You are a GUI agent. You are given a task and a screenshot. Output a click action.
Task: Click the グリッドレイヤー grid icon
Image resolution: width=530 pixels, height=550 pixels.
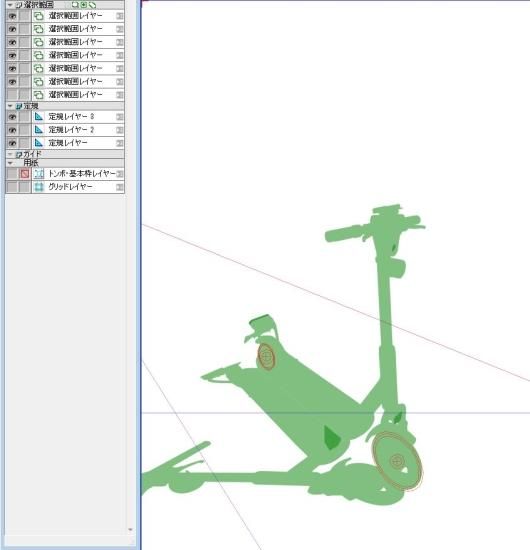[x=39, y=187]
